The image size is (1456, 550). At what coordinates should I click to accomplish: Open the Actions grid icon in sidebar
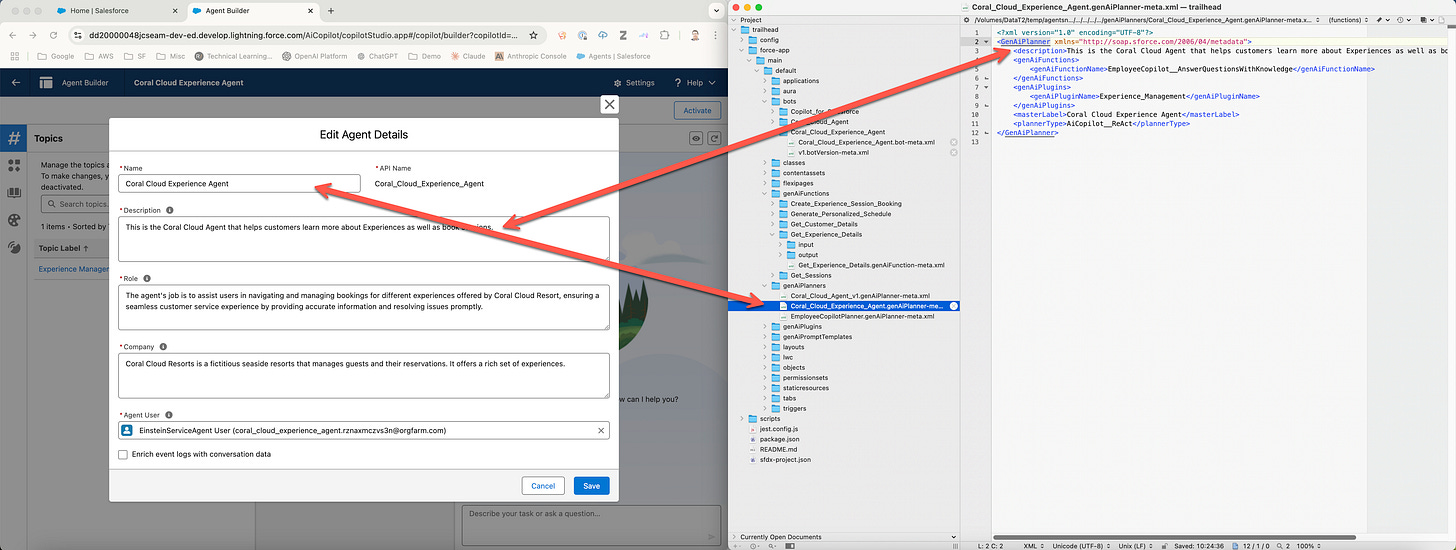click(13, 166)
